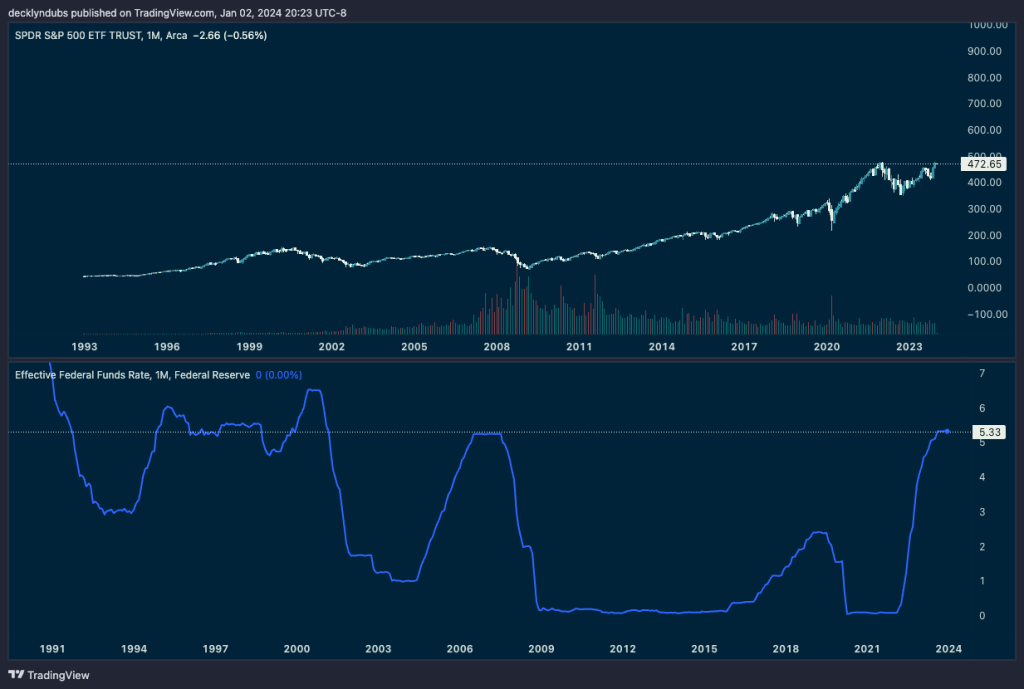This screenshot has width=1024, height=689.
Task: Click the 1991 label on lower time axis
Action: coord(52,649)
